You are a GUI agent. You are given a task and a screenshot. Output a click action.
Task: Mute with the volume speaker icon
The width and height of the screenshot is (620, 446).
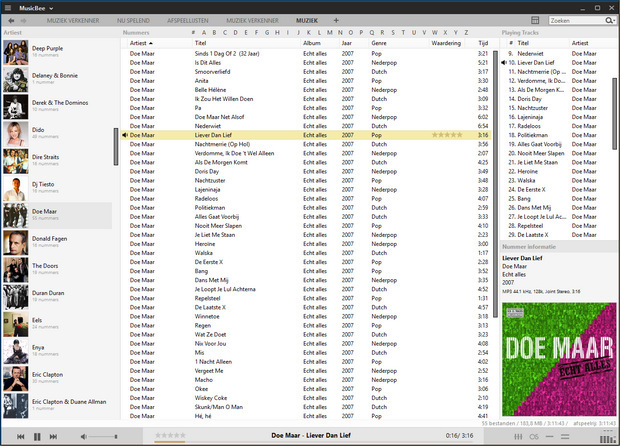point(83,437)
